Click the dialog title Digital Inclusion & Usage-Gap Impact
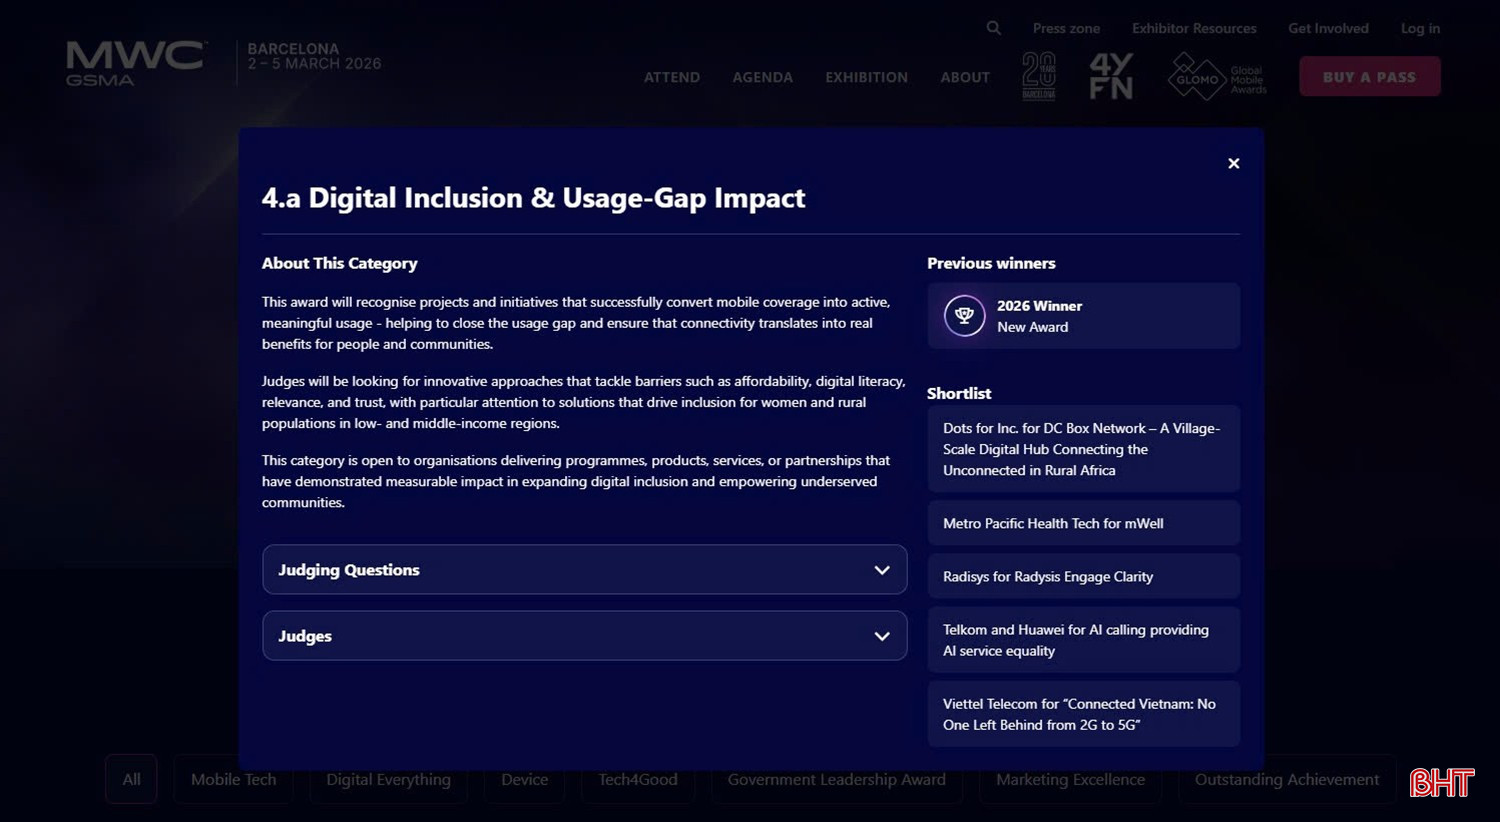 533,198
